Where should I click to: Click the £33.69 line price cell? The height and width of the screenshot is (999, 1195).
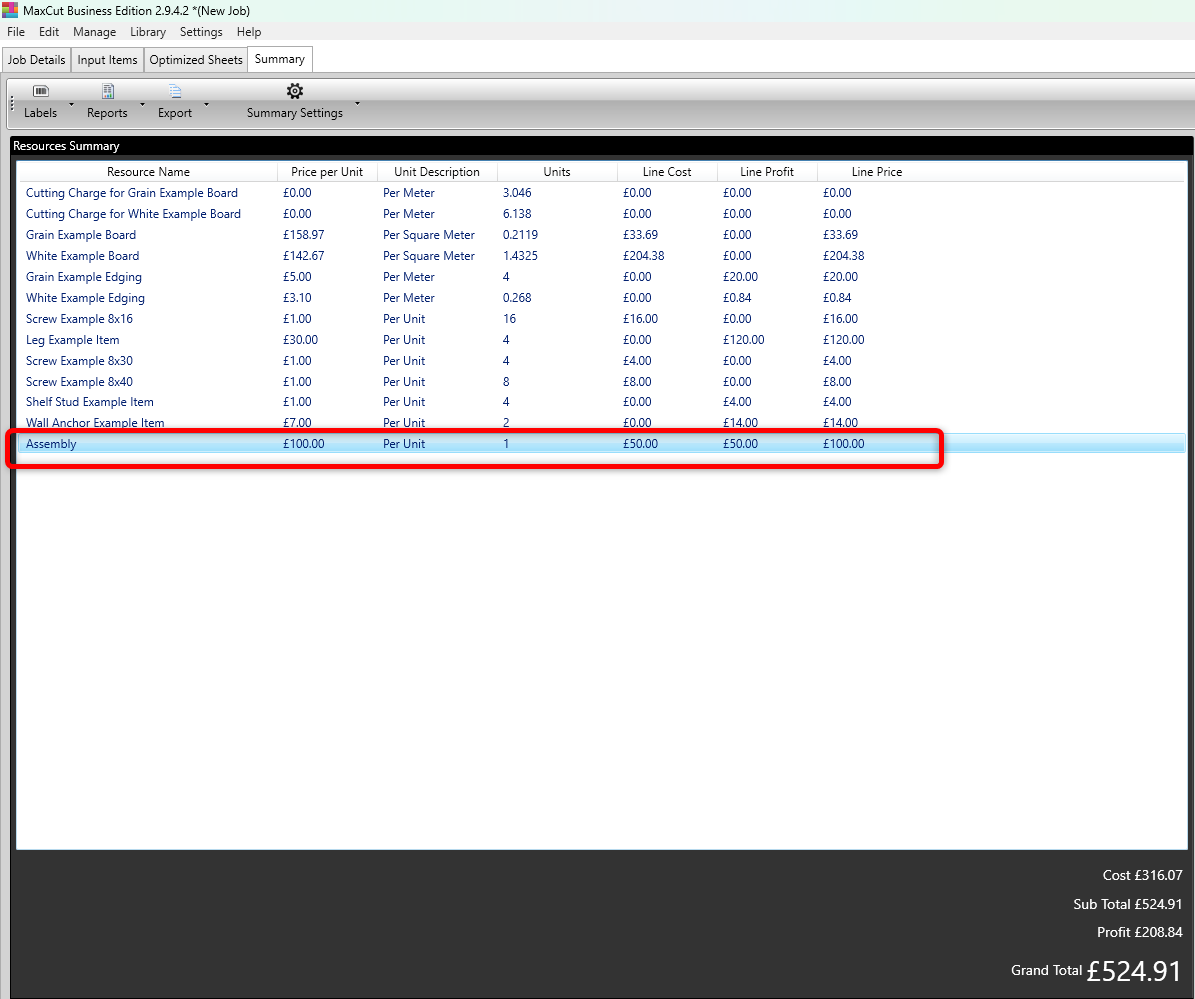pos(840,235)
